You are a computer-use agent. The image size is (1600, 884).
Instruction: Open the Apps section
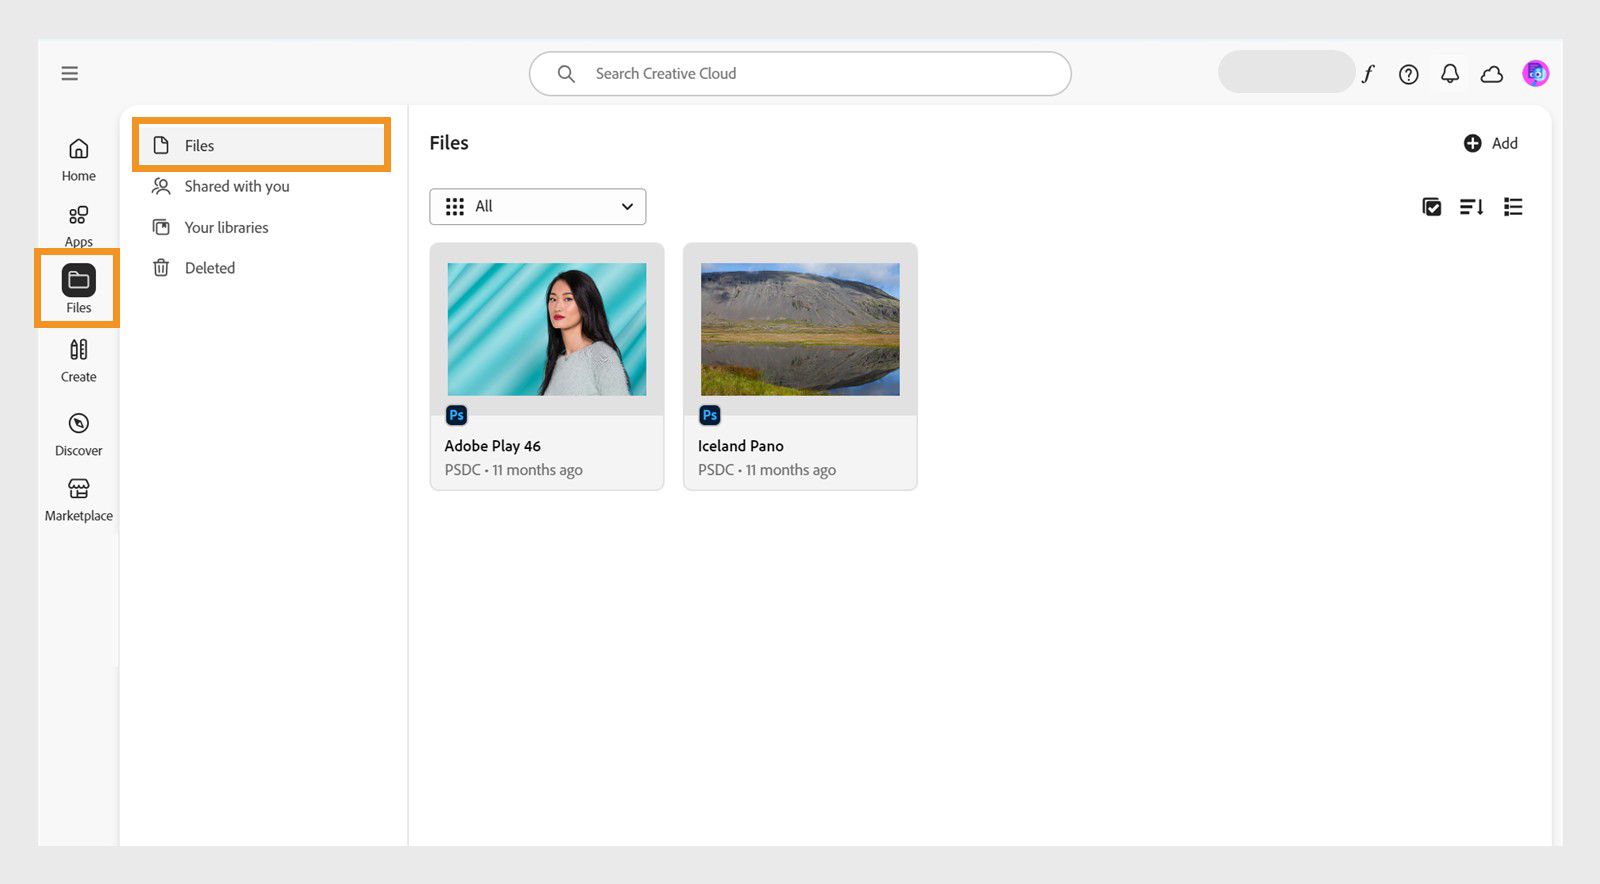click(78, 225)
